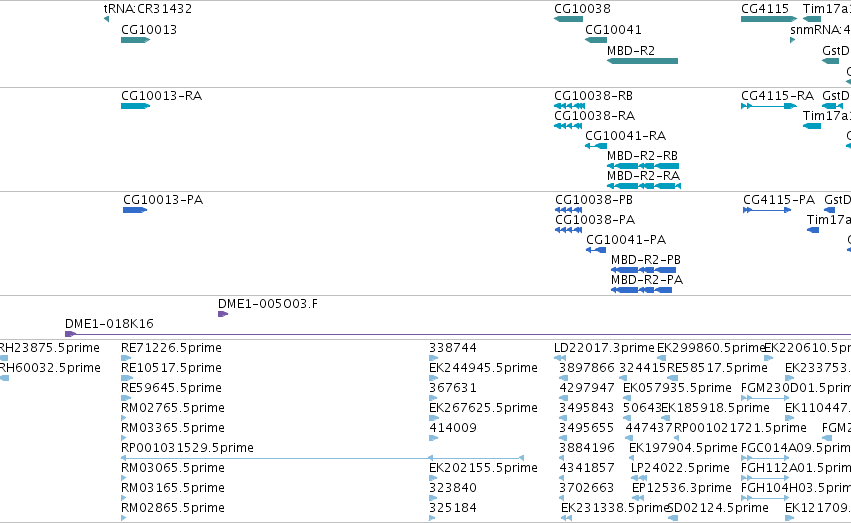Select the 338744 EST feature

433,358
